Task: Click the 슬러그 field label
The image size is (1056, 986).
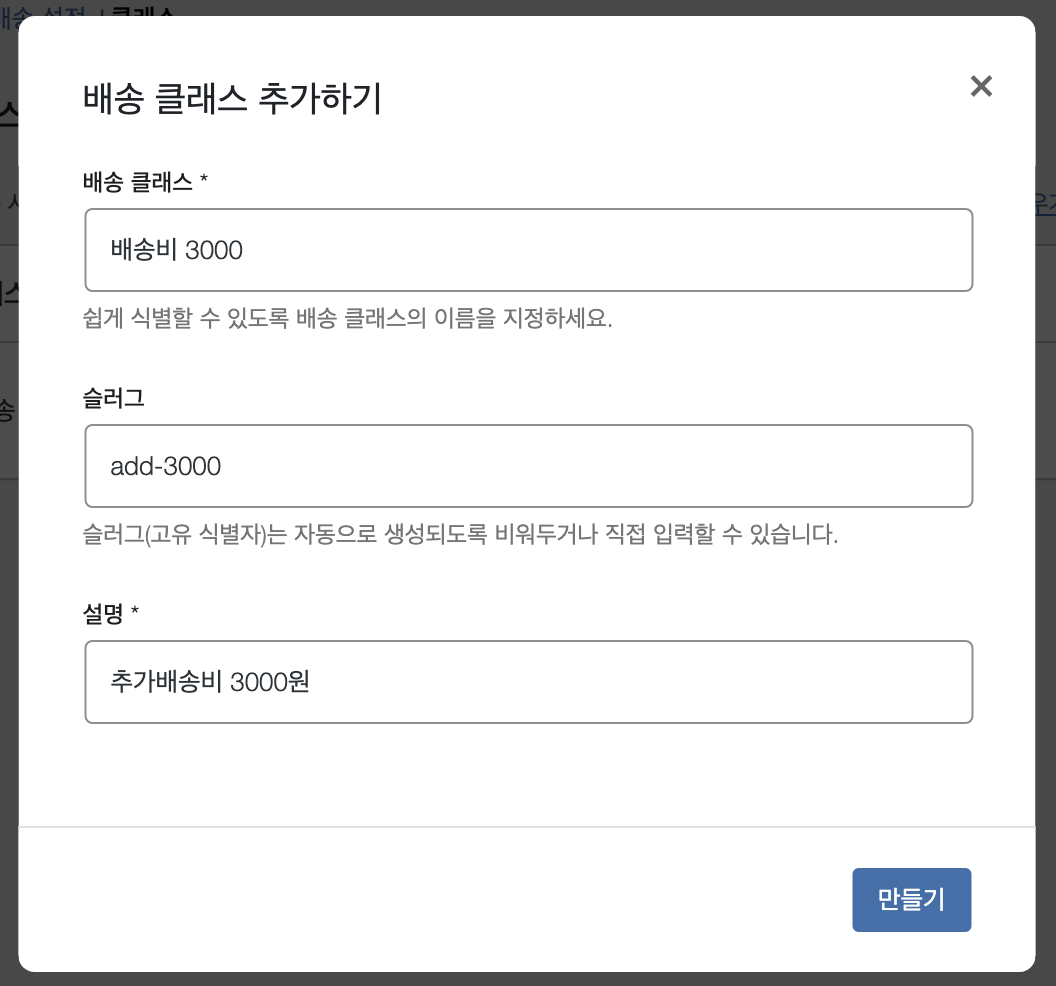Action: pos(114,398)
